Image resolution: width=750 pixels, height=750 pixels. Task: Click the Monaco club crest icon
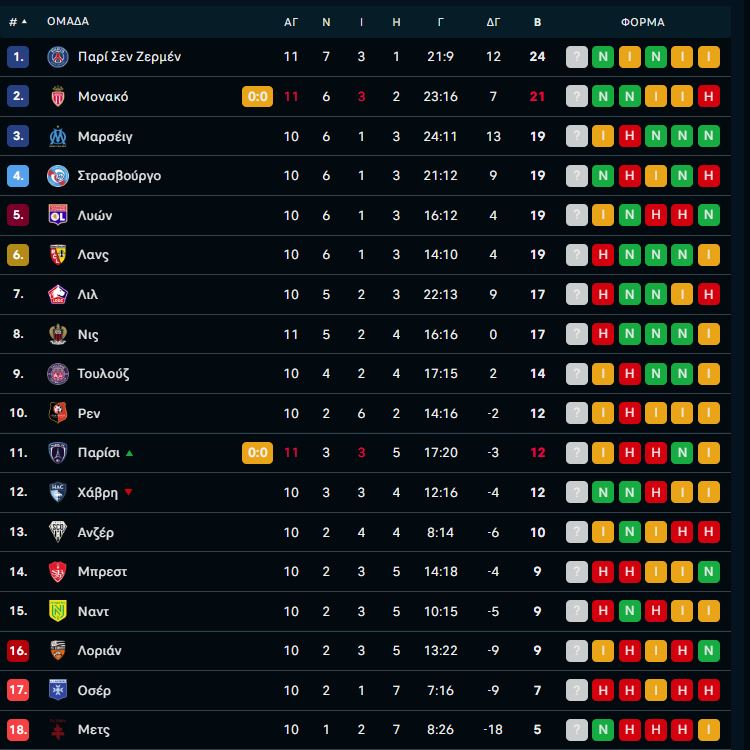57,97
